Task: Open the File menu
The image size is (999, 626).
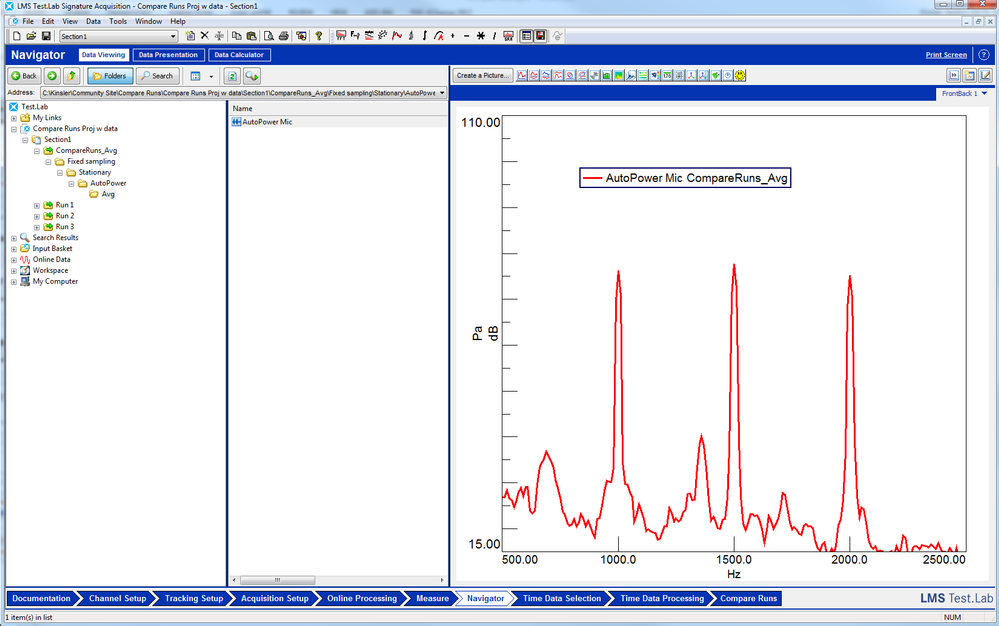Action: [x=28, y=21]
